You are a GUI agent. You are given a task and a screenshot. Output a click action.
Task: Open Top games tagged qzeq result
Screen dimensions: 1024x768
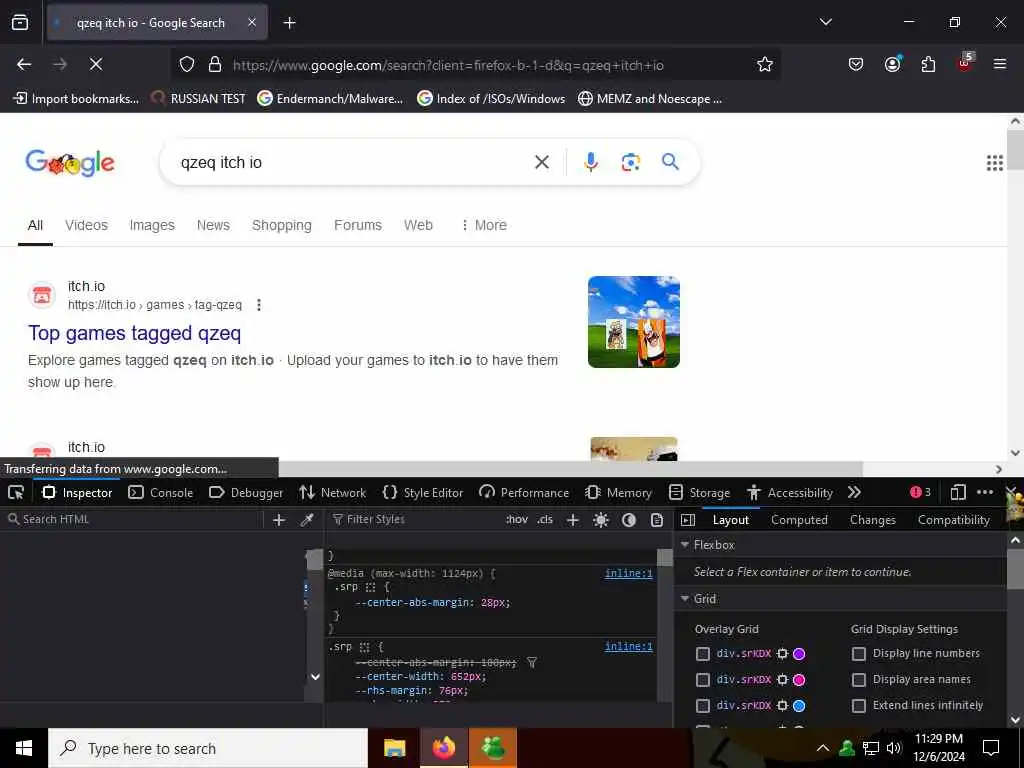click(x=135, y=333)
